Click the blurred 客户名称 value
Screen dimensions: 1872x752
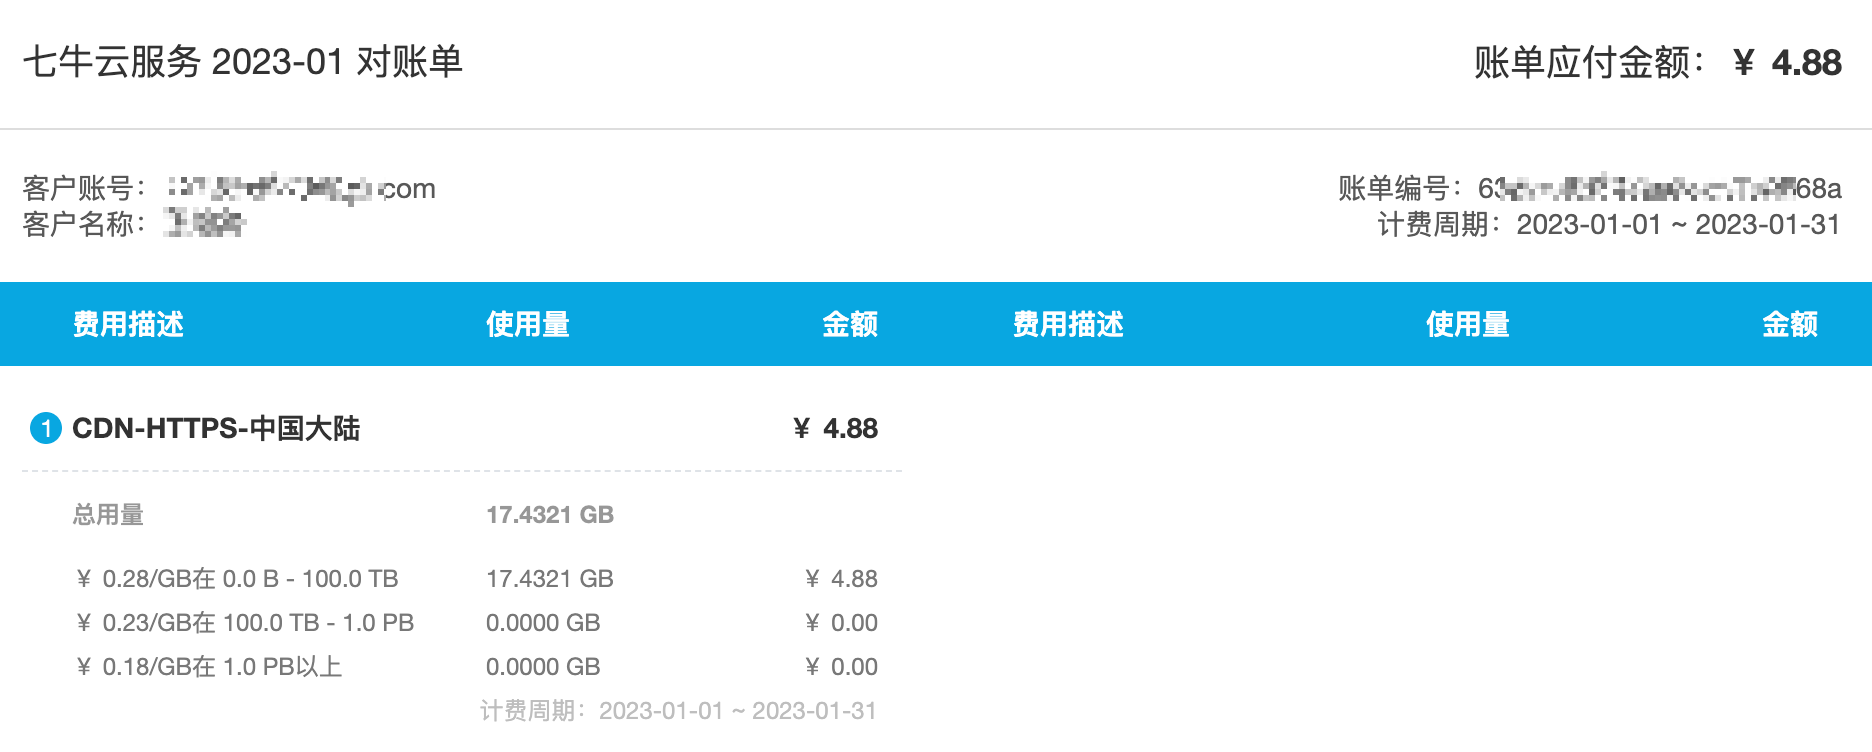(x=204, y=223)
